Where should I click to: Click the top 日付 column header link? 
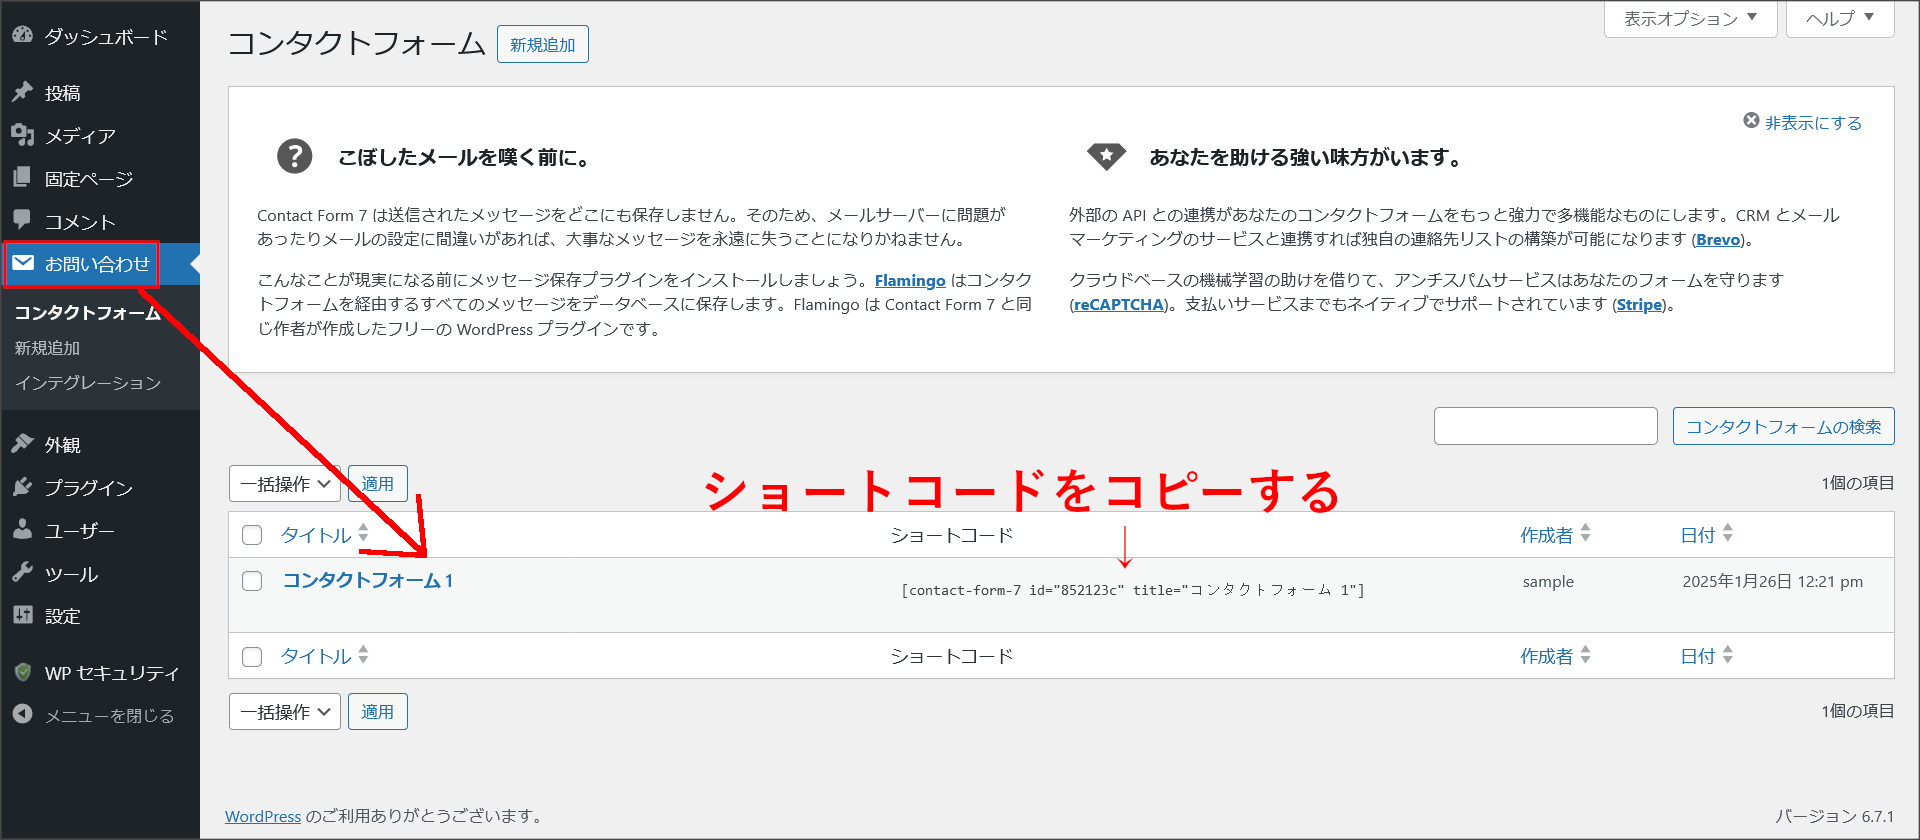coord(1698,536)
